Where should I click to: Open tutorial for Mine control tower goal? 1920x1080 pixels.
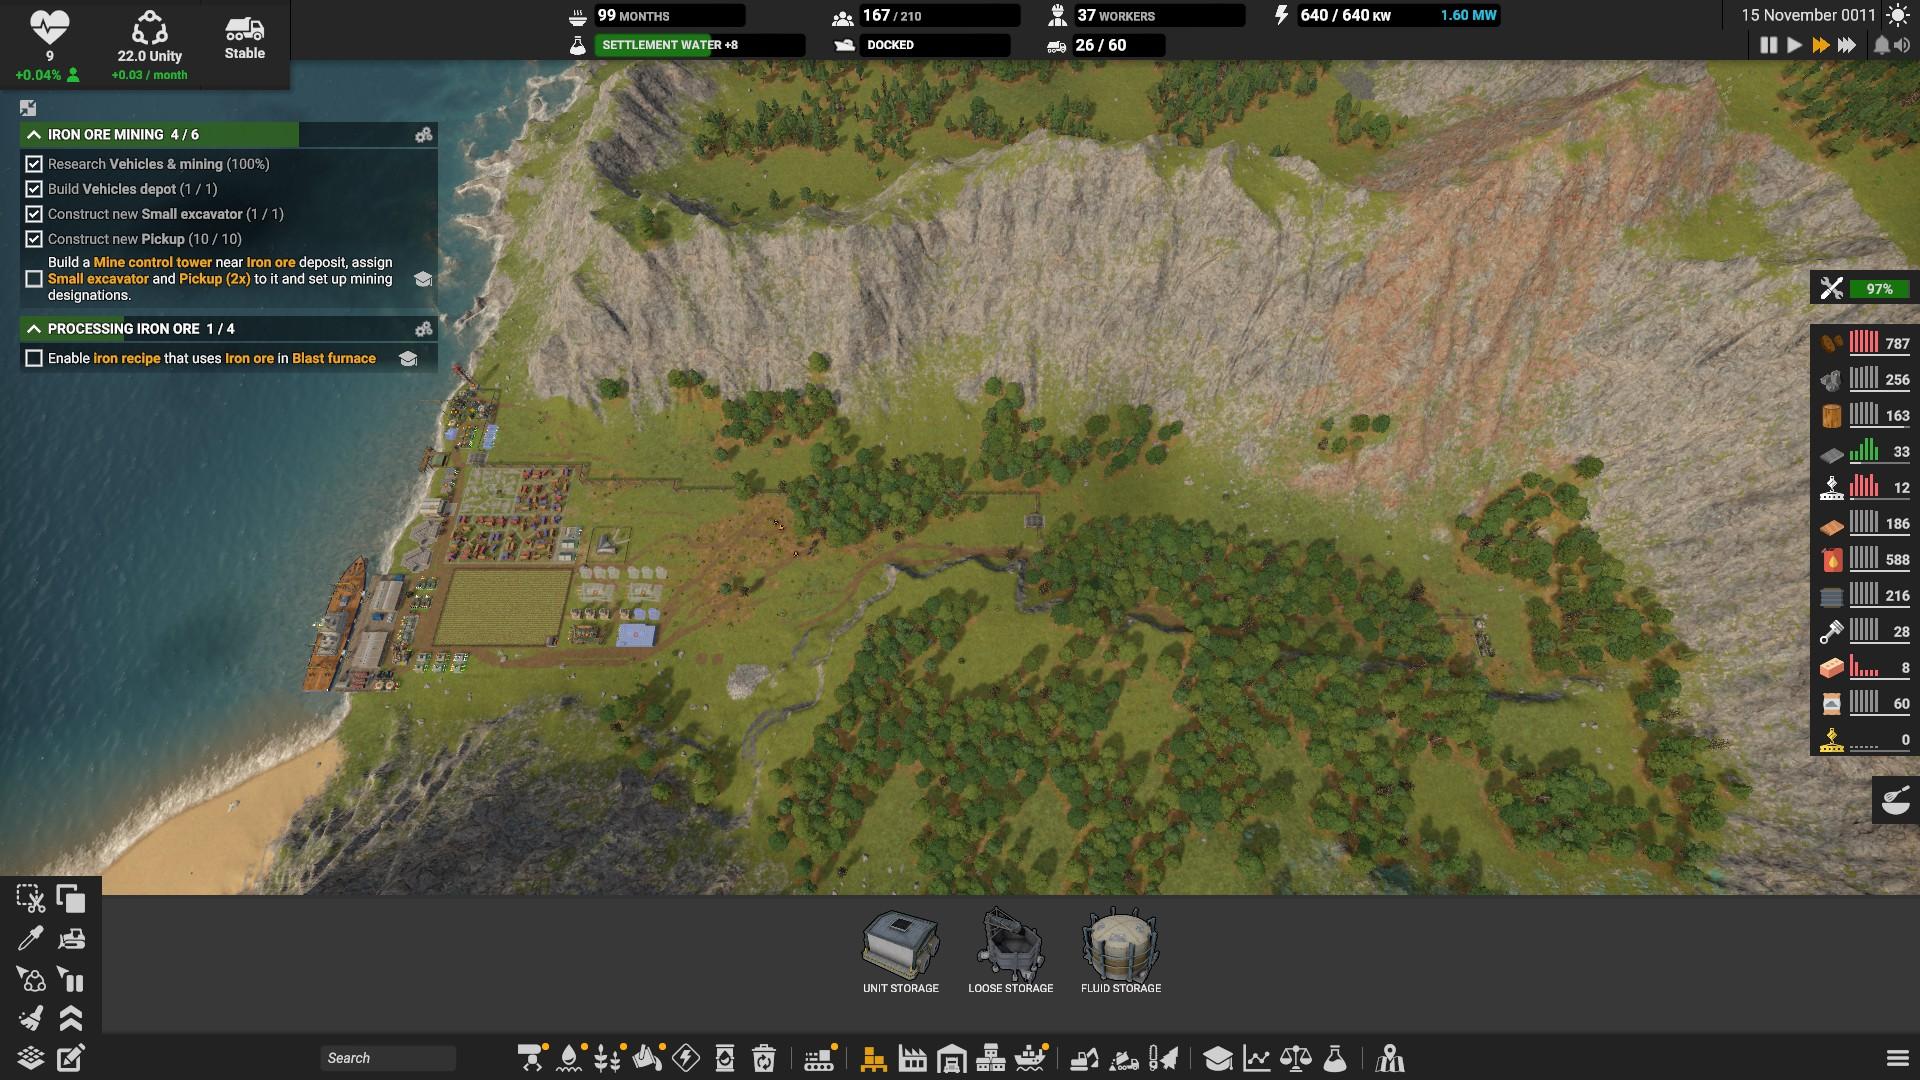[x=423, y=279]
